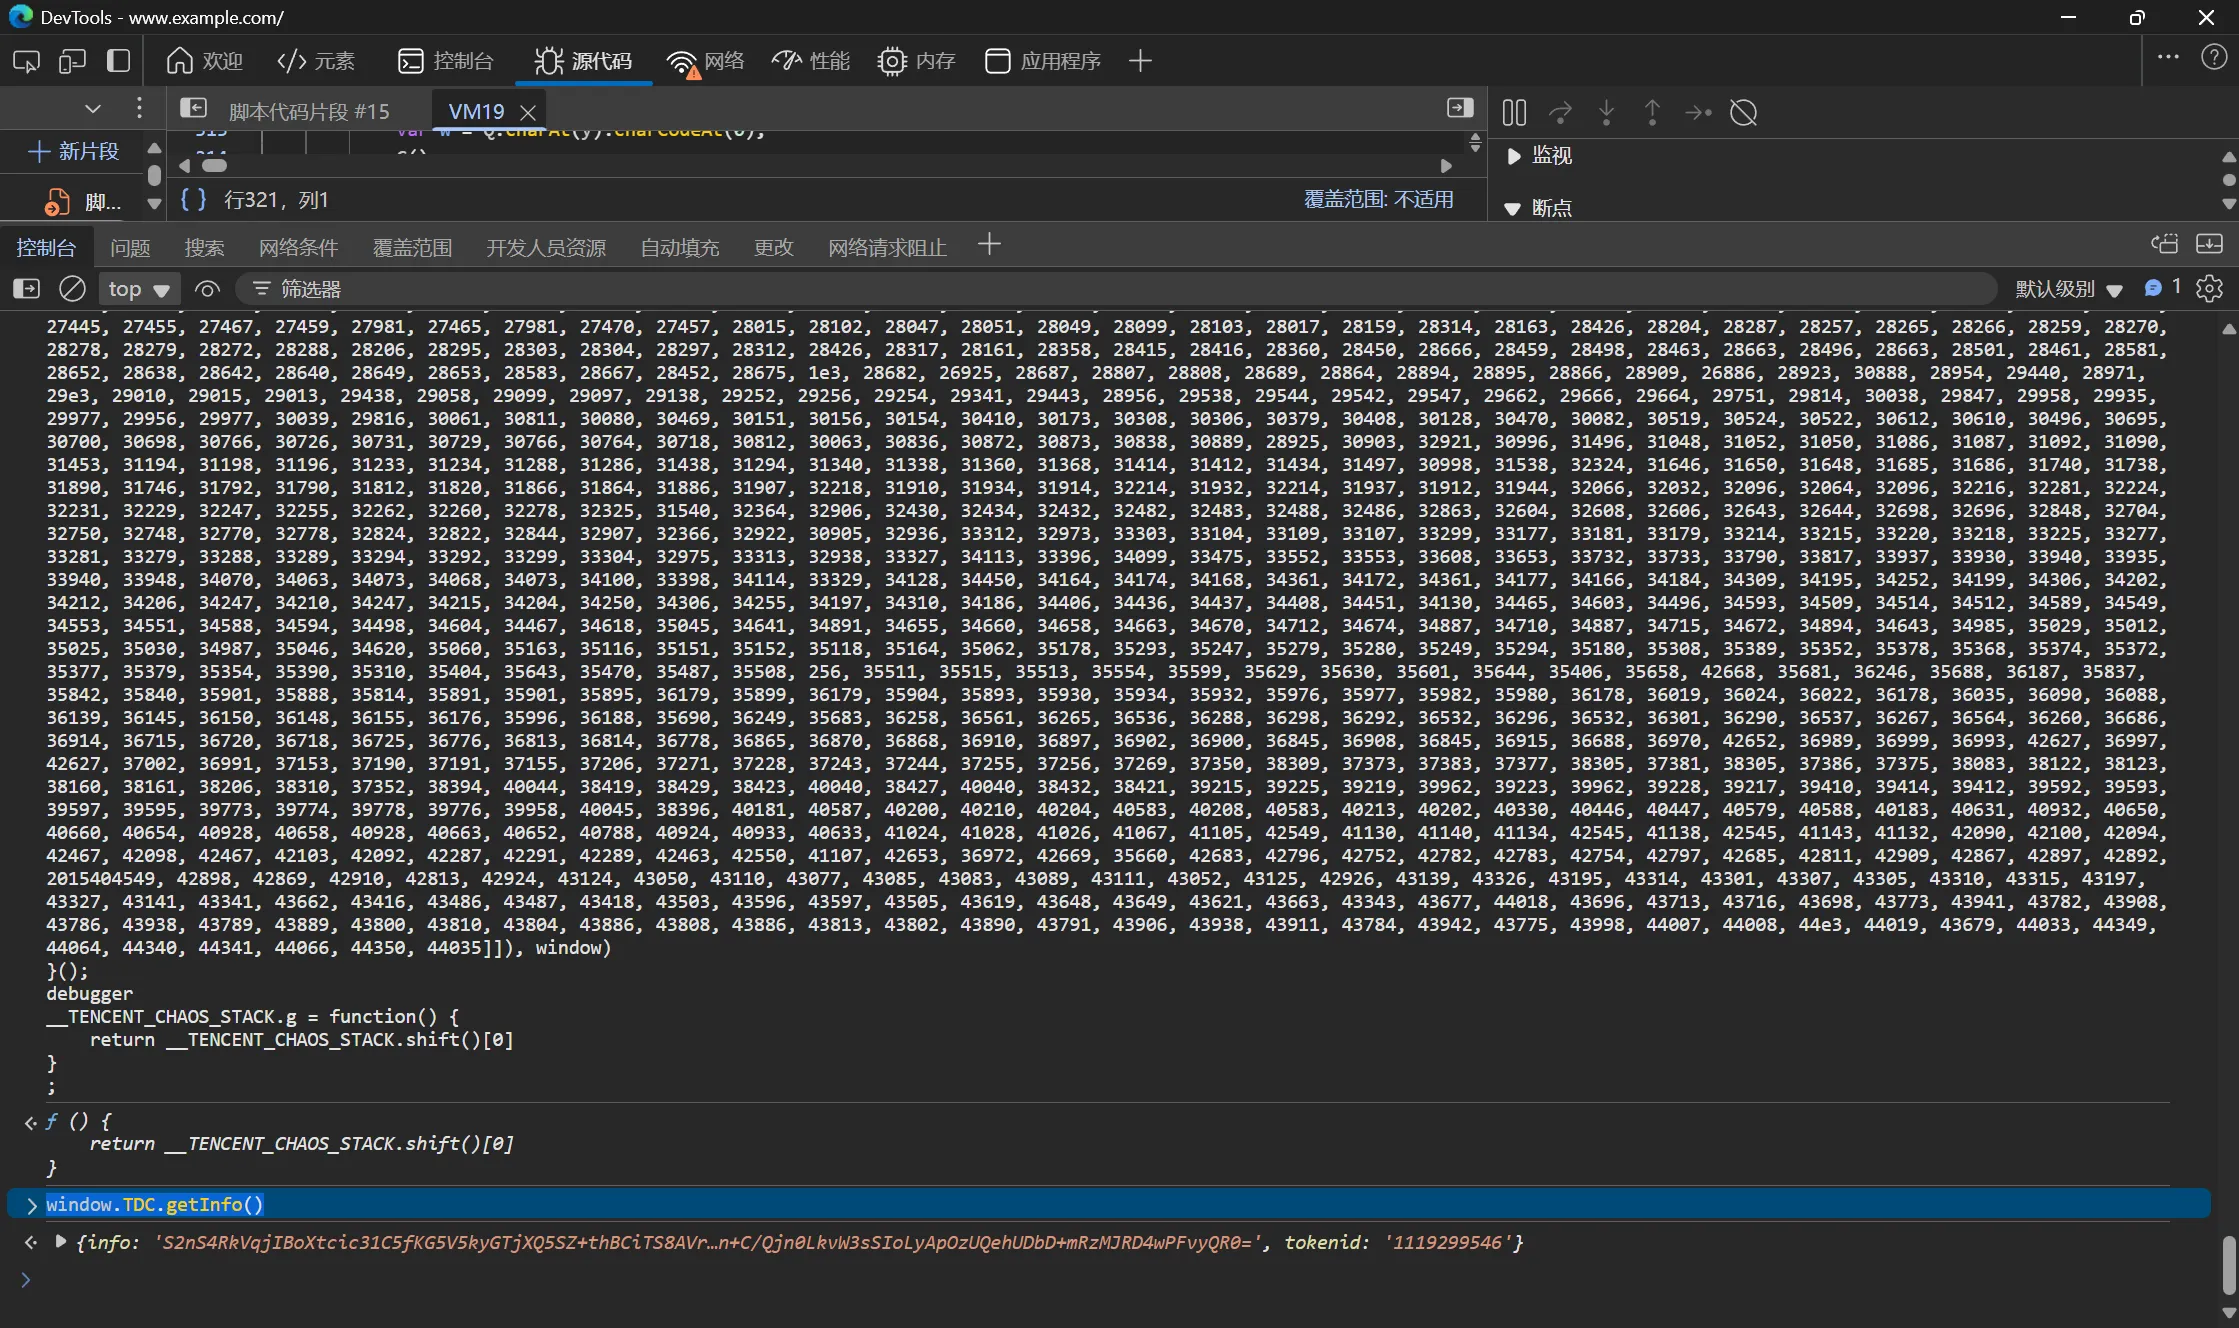Click the collapse drawer icon
Screen dimensions: 2239x1328
(x=2209, y=244)
